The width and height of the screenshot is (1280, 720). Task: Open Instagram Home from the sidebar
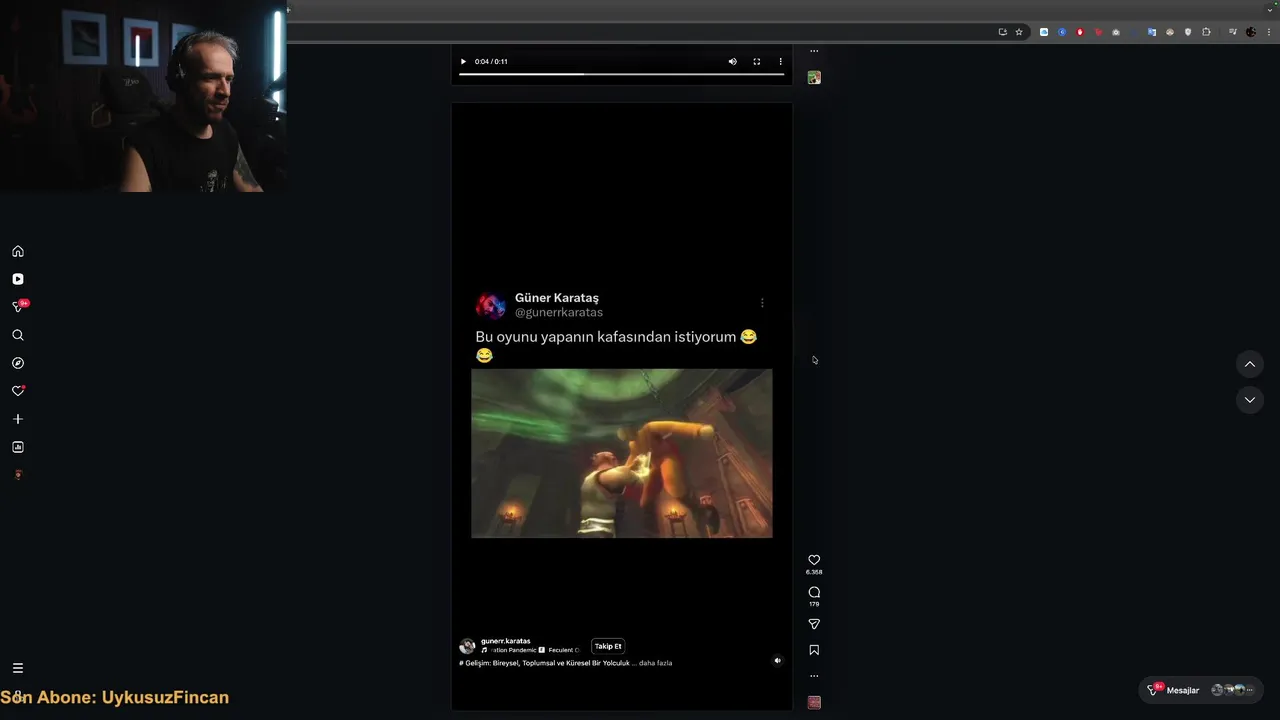coord(18,251)
